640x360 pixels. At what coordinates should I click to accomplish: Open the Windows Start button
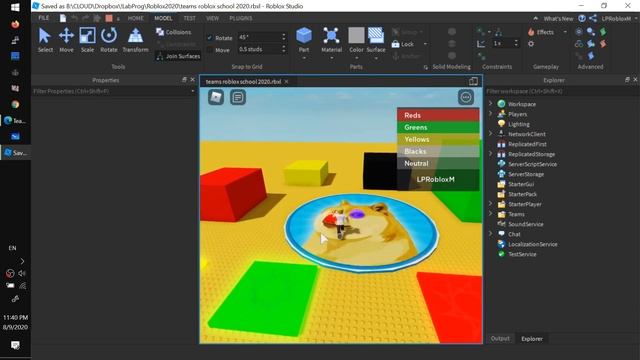pyautogui.click(x=15, y=7)
